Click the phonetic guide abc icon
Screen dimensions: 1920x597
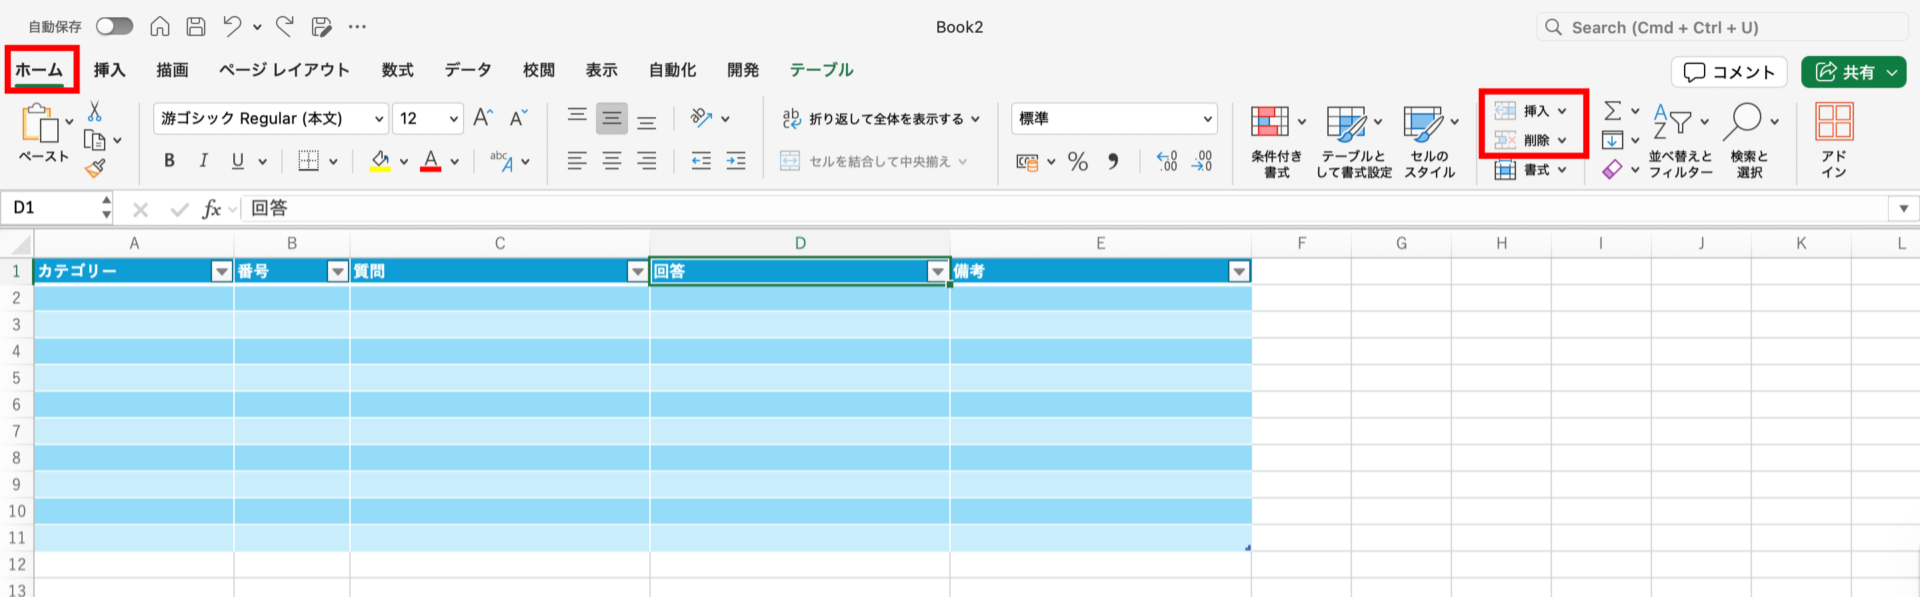click(502, 161)
